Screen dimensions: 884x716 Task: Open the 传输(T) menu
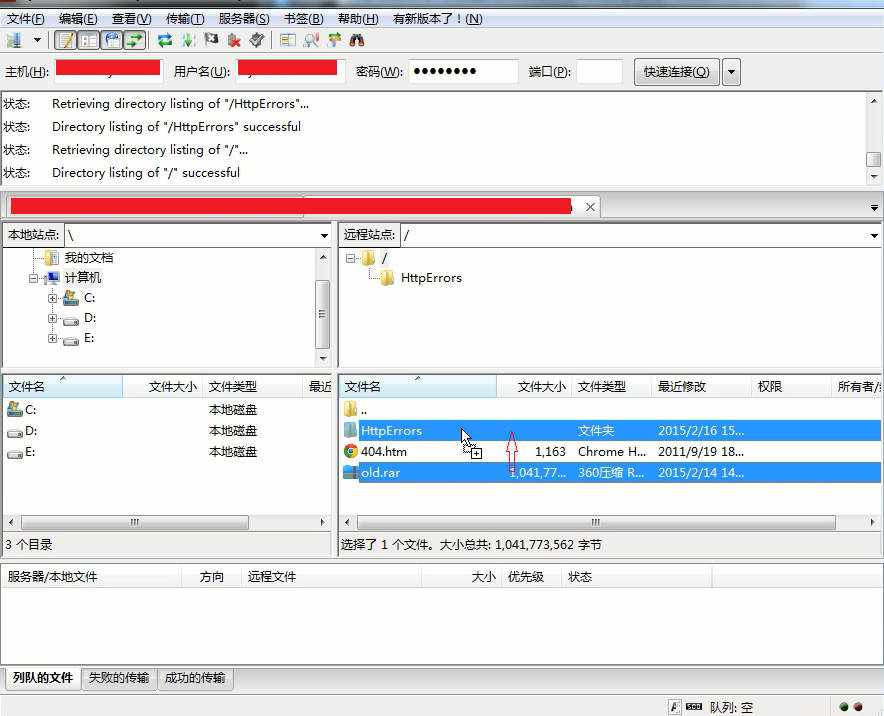(184, 19)
